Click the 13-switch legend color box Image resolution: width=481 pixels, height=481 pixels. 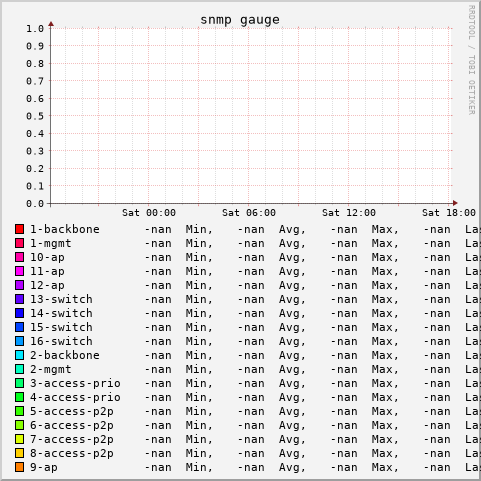click(x=19, y=299)
